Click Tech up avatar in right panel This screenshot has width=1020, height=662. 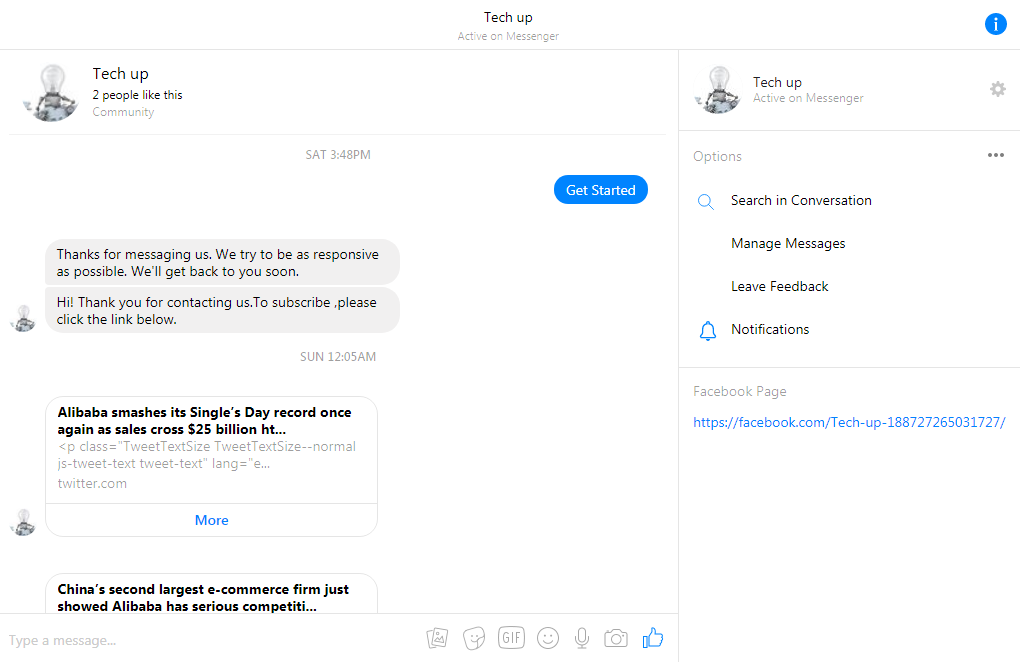[x=718, y=90]
